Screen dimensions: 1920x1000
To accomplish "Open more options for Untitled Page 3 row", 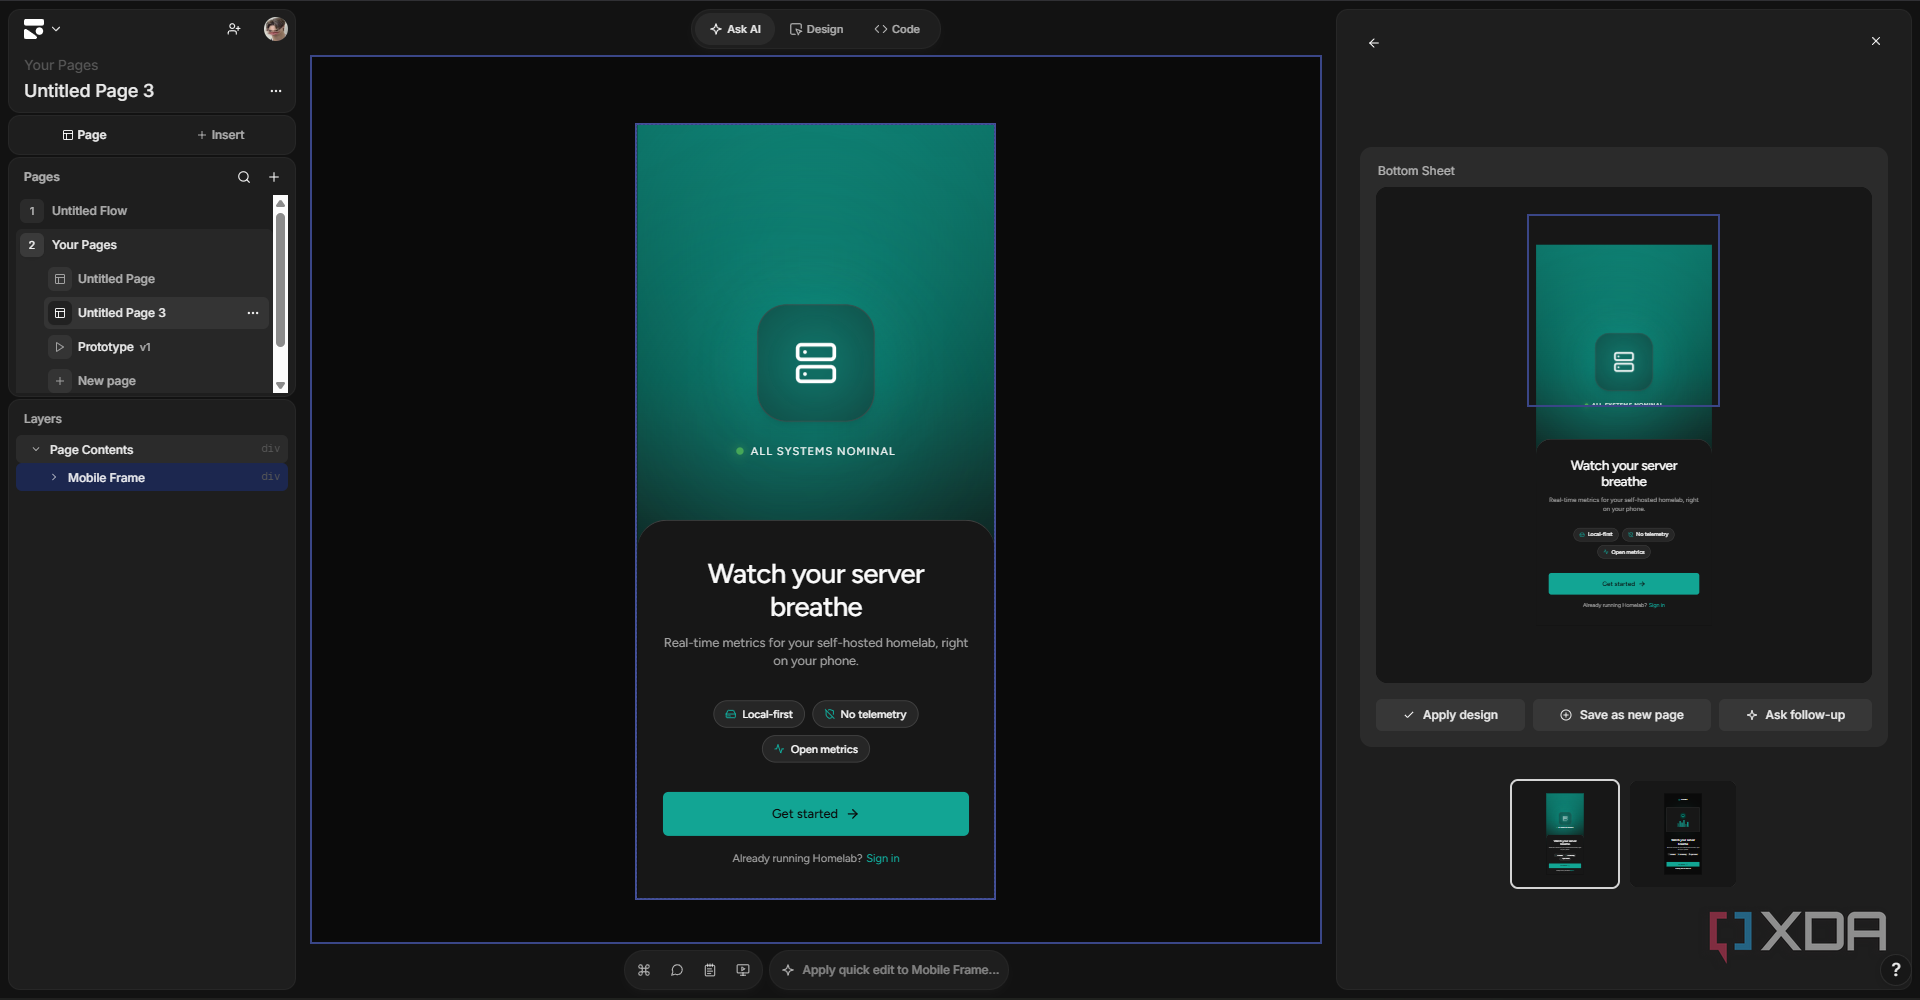I will point(253,313).
